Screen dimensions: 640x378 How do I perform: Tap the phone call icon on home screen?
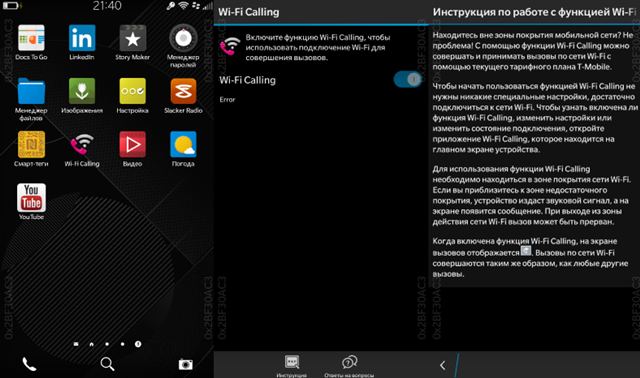tap(29, 364)
